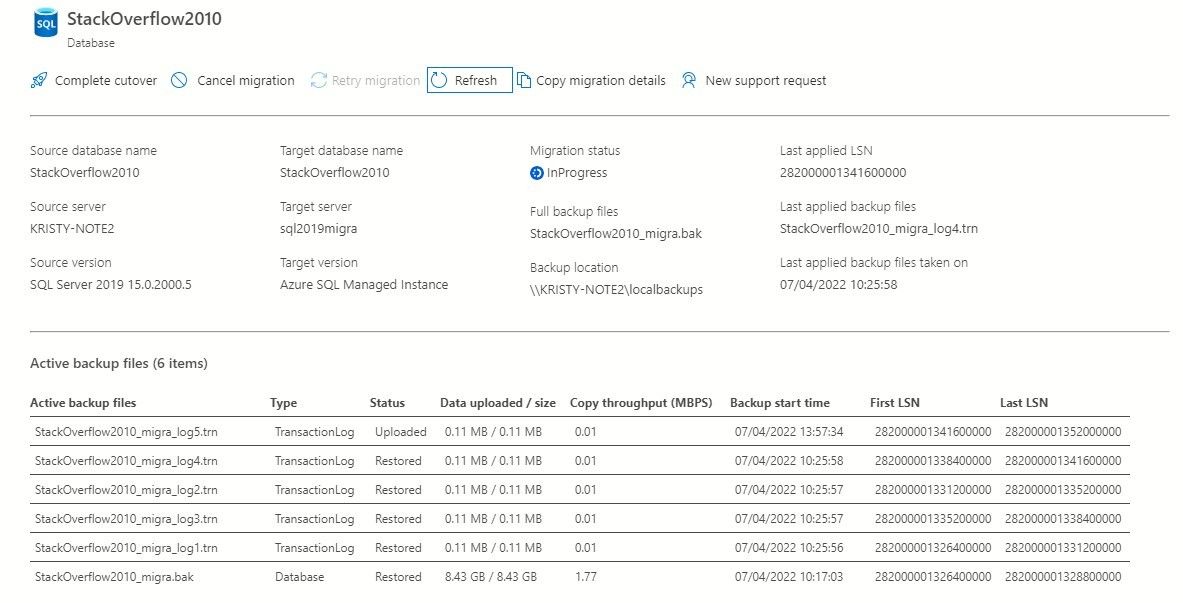
Task: Select the value under Last applied LSN
Action: tap(843, 172)
